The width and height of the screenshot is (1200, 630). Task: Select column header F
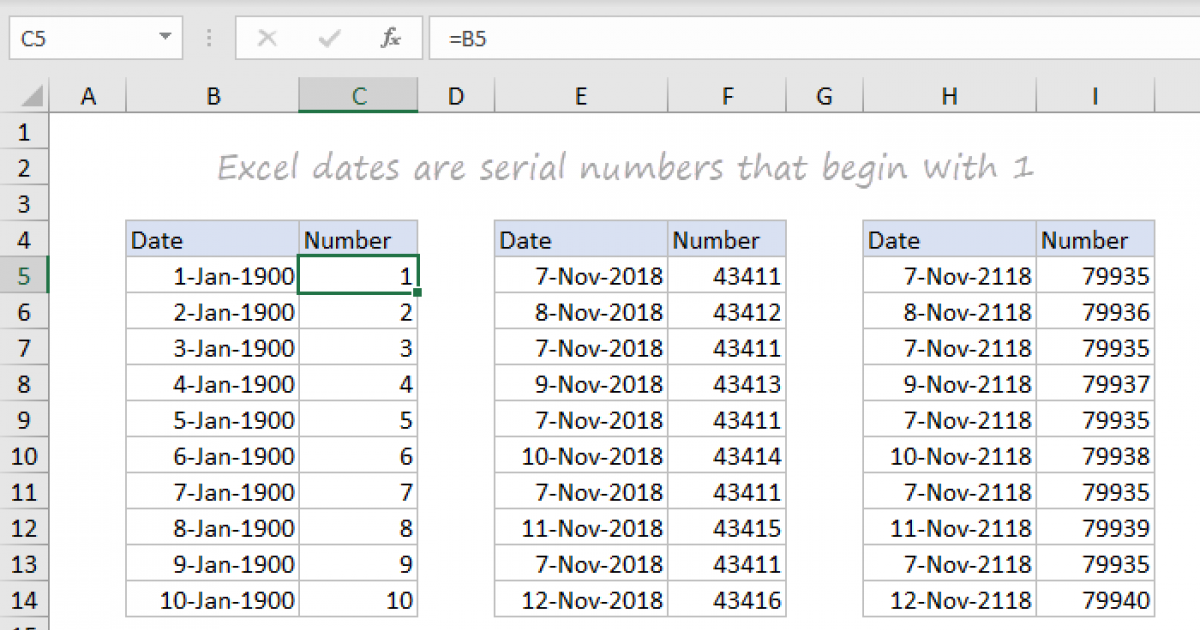(727, 95)
